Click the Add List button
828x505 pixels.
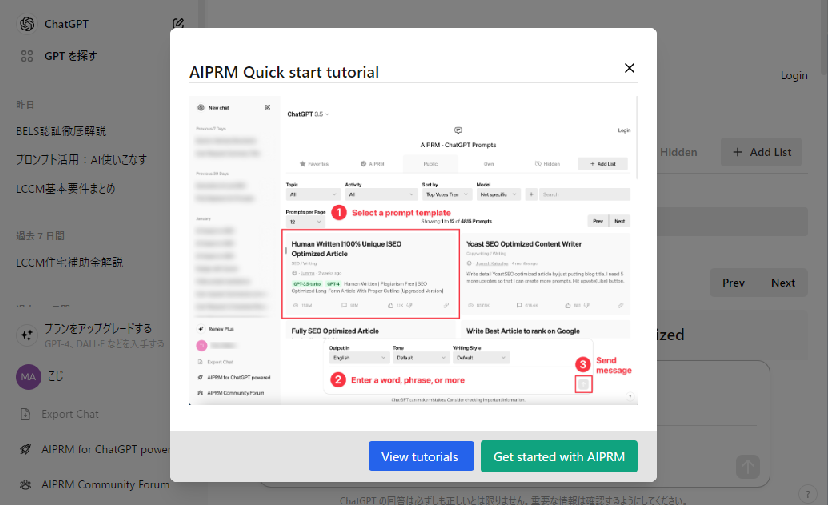tap(761, 152)
